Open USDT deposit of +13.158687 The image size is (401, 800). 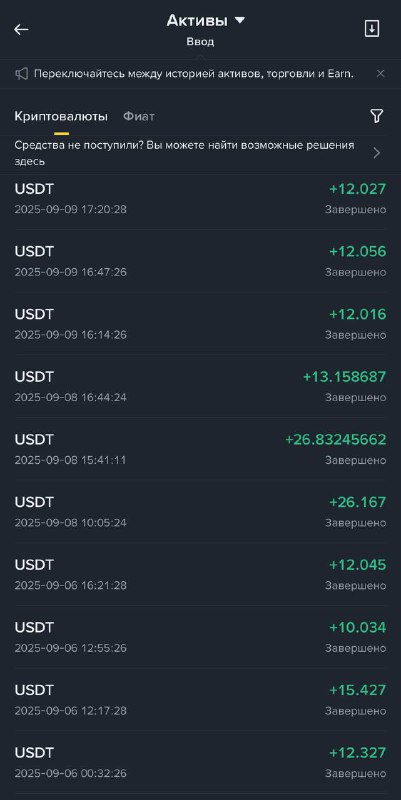pos(200,387)
